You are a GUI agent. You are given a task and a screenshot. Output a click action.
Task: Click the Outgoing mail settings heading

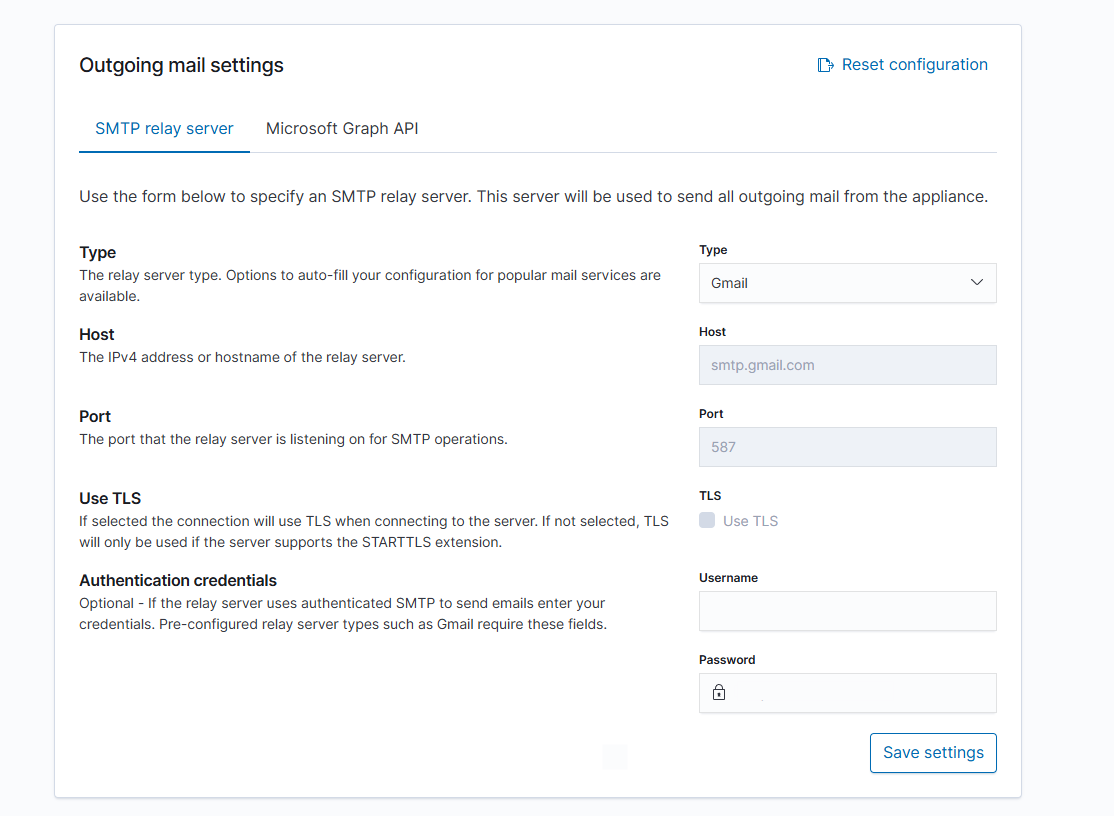tap(181, 65)
